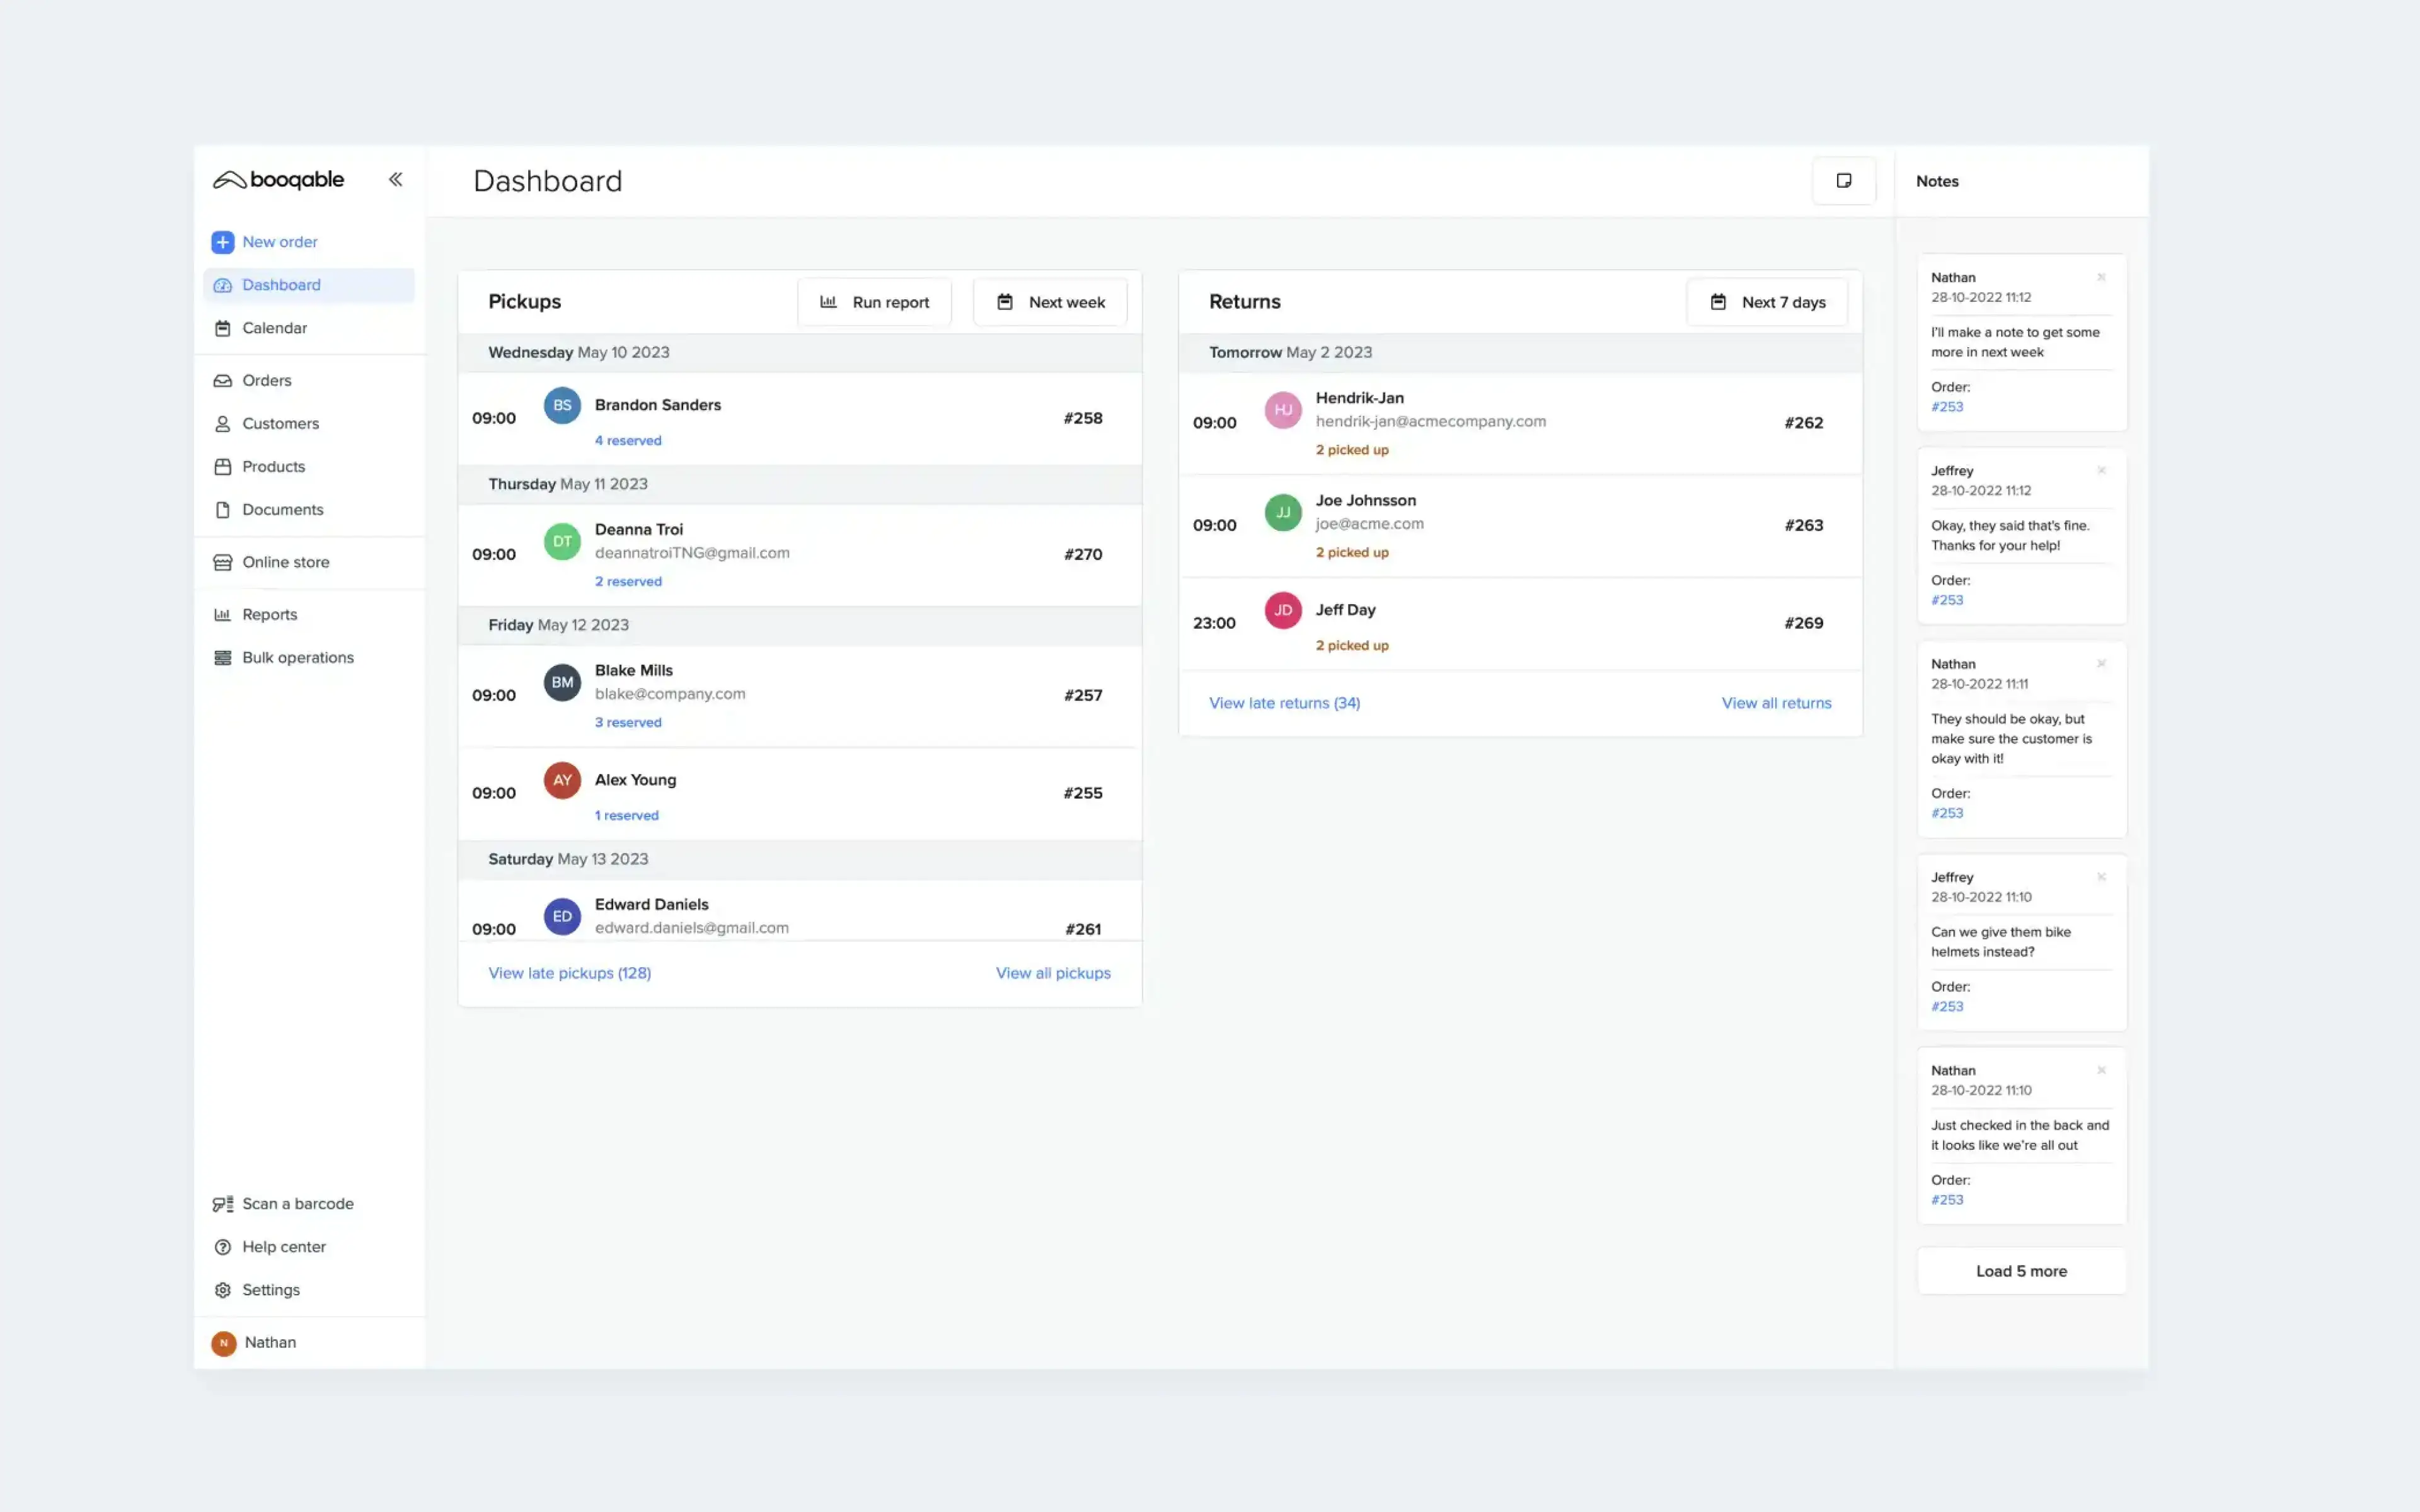Create a new order using the plus icon
Image resolution: width=2420 pixels, height=1512 pixels.
[222, 241]
